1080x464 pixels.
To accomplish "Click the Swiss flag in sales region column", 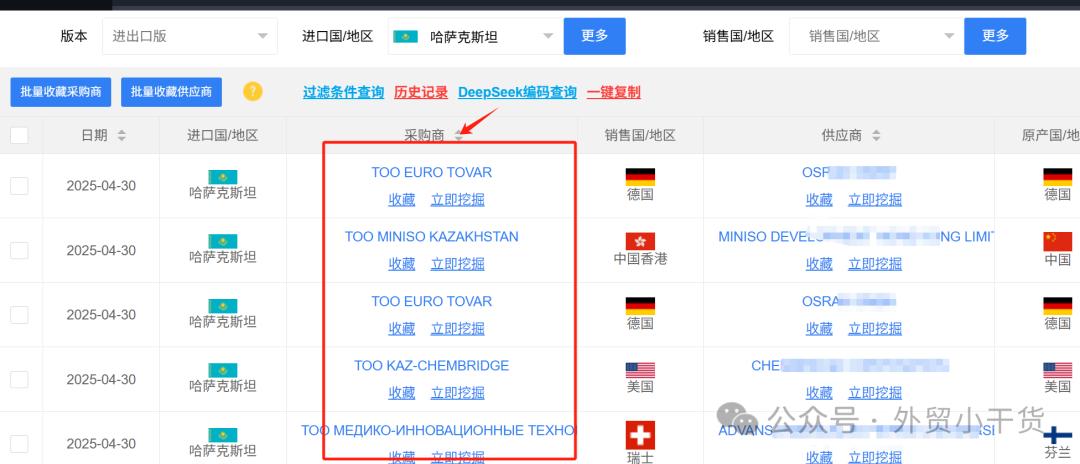I will click(x=640, y=434).
